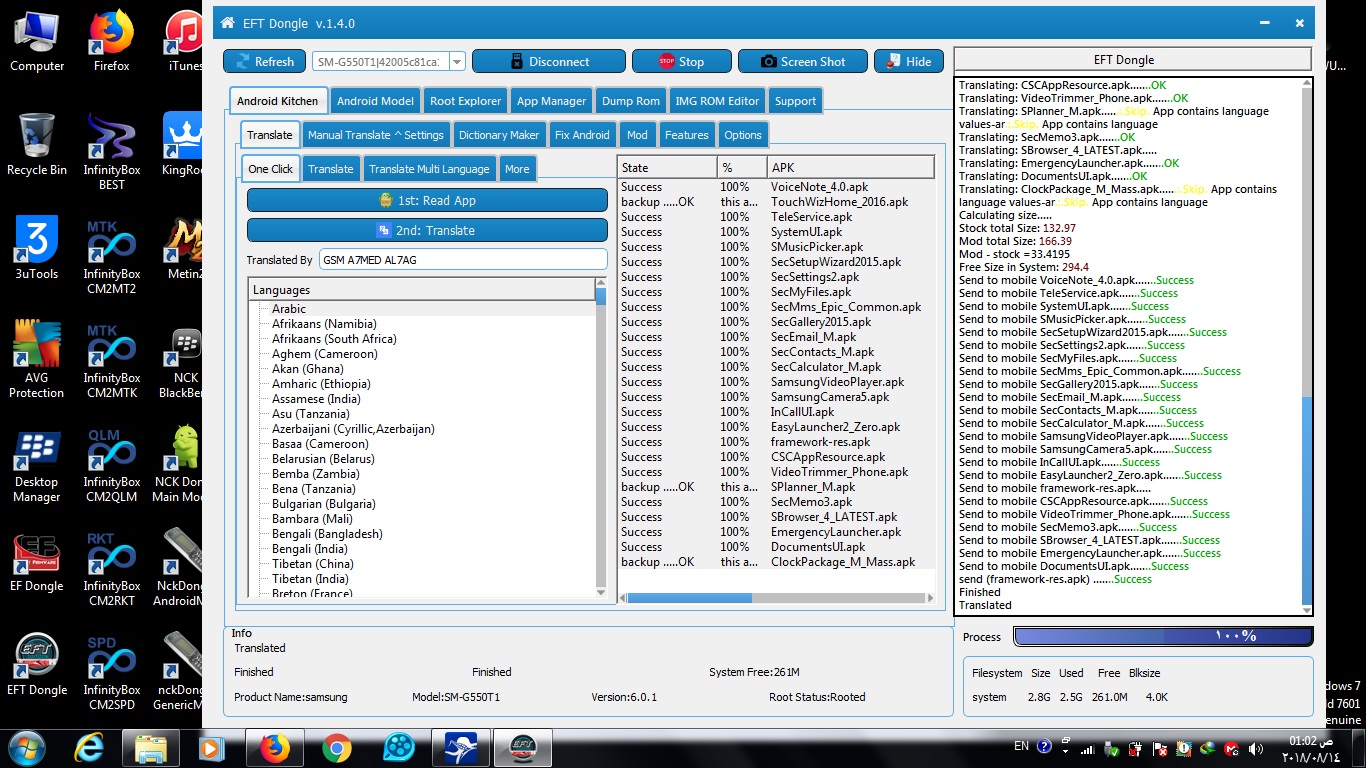Click the EFT Dongle home icon
The height and width of the screenshot is (768, 1366).
pyautogui.click(x=227, y=23)
